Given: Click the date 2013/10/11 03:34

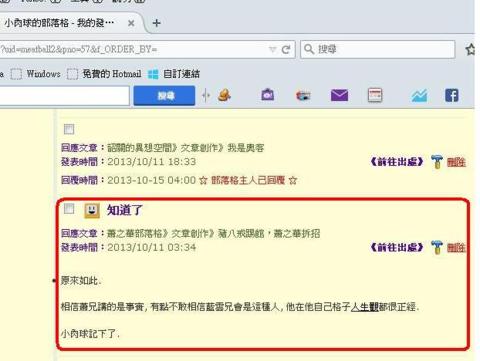Looking at the screenshot, I should click(x=152, y=247).
